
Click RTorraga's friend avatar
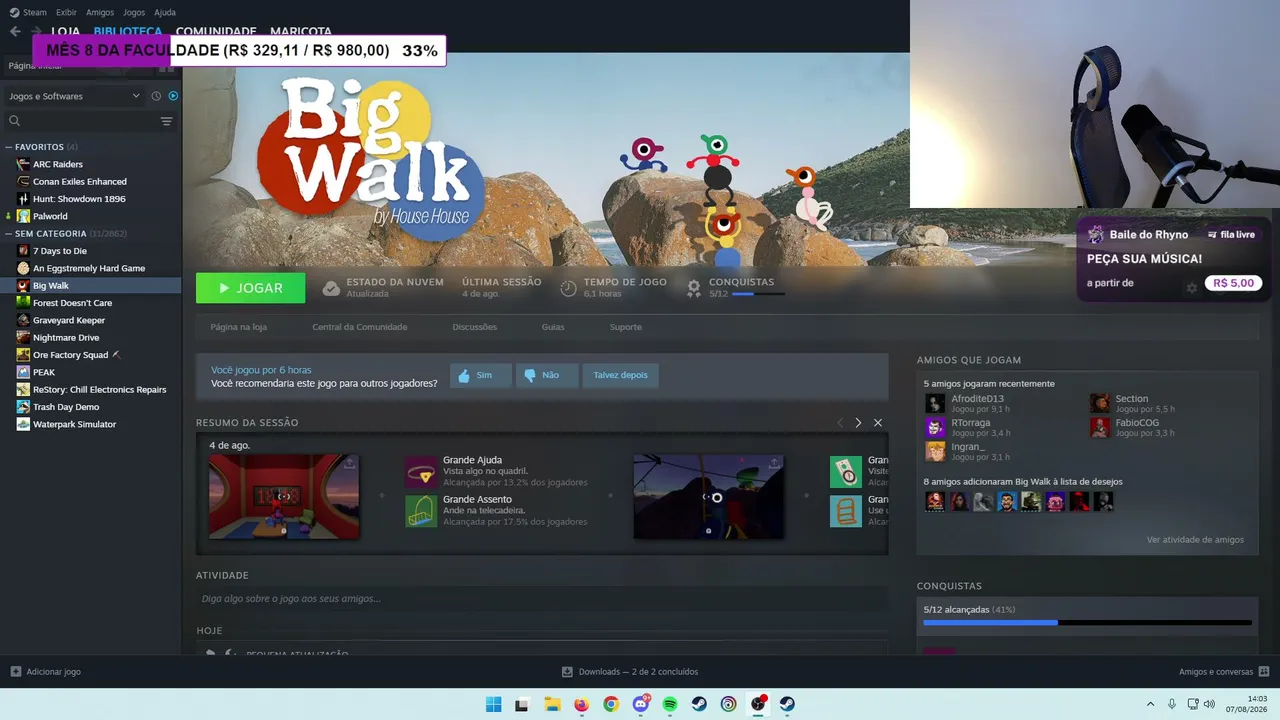935,427
